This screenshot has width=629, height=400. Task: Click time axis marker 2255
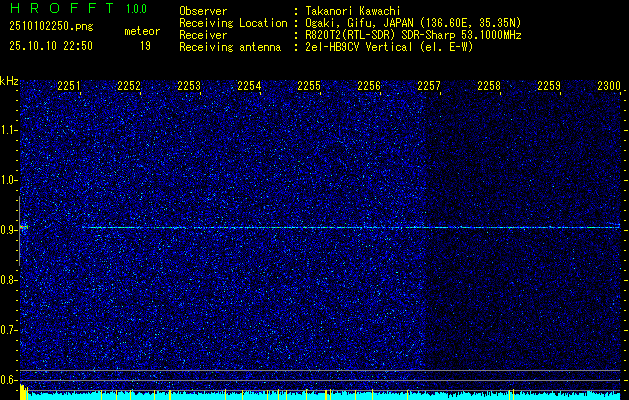click(309, 86)
